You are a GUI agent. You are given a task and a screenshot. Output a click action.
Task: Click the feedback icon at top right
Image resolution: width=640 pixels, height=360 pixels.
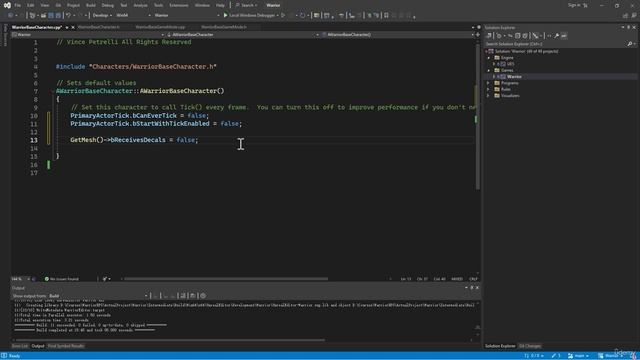pos(633,16)
